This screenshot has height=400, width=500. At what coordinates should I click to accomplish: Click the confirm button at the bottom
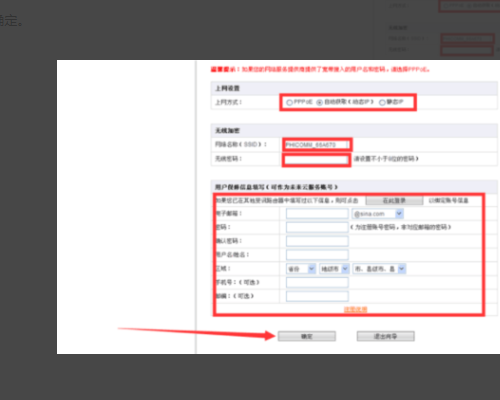(307, 336)
